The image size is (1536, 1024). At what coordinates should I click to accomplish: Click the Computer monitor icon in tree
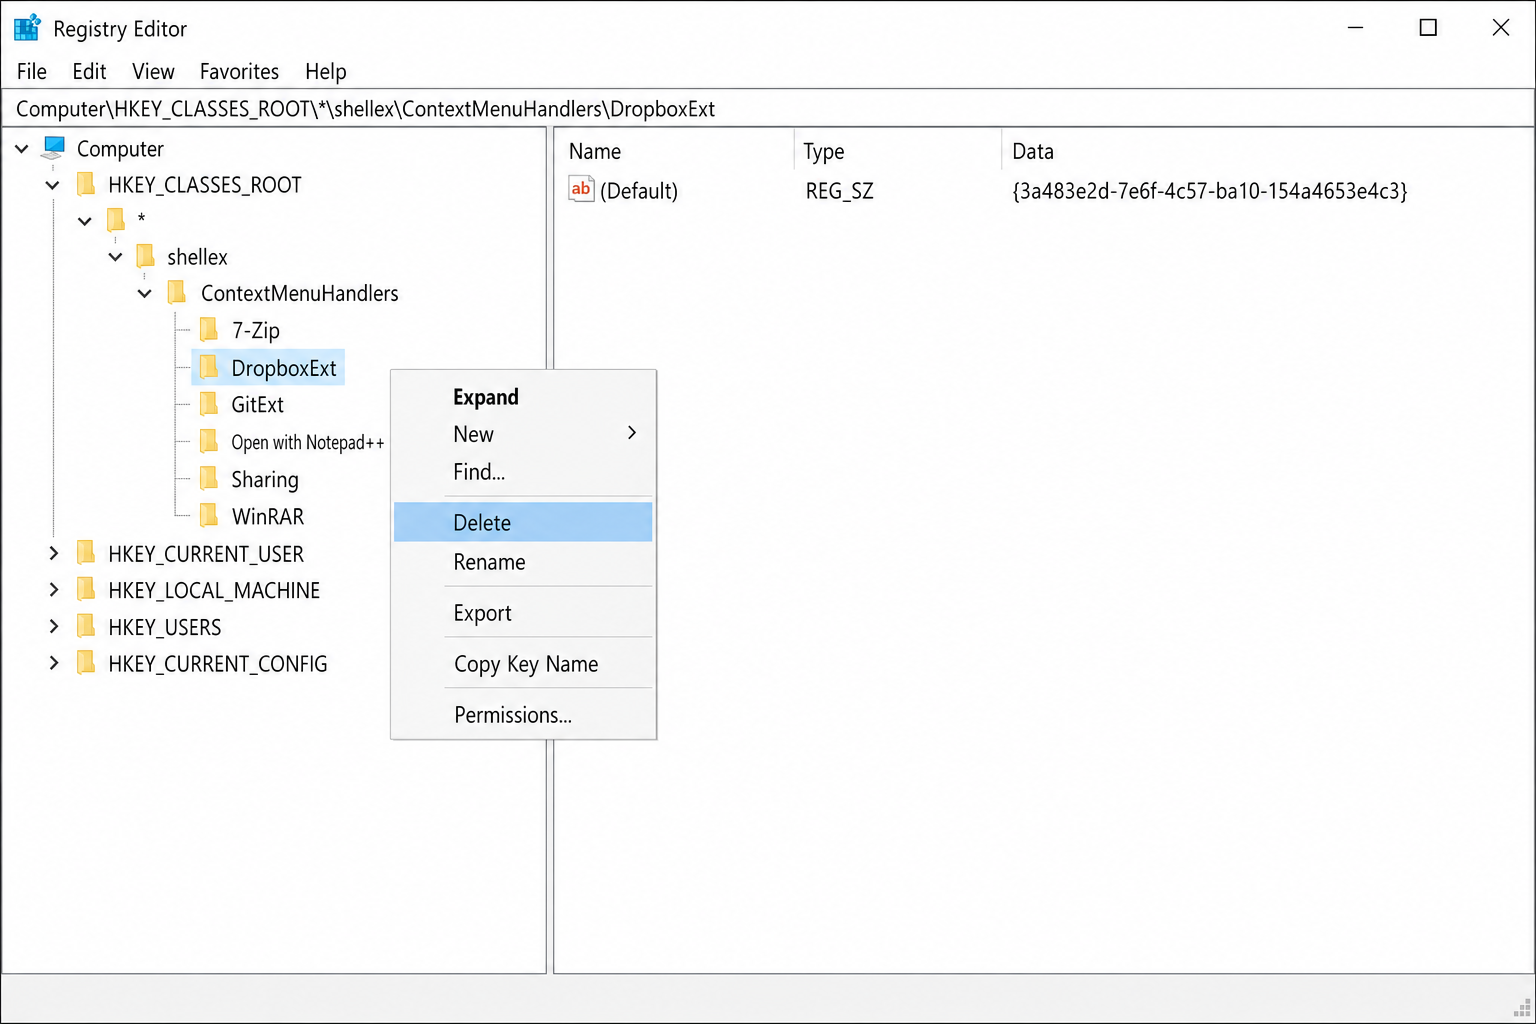click(53, 148)
